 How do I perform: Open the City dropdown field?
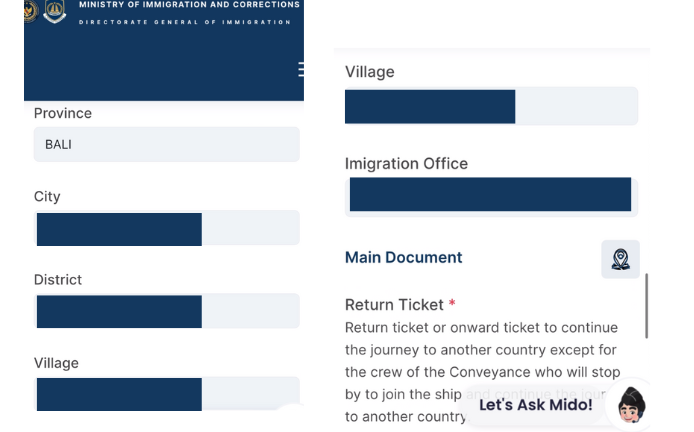pos(166,228)
